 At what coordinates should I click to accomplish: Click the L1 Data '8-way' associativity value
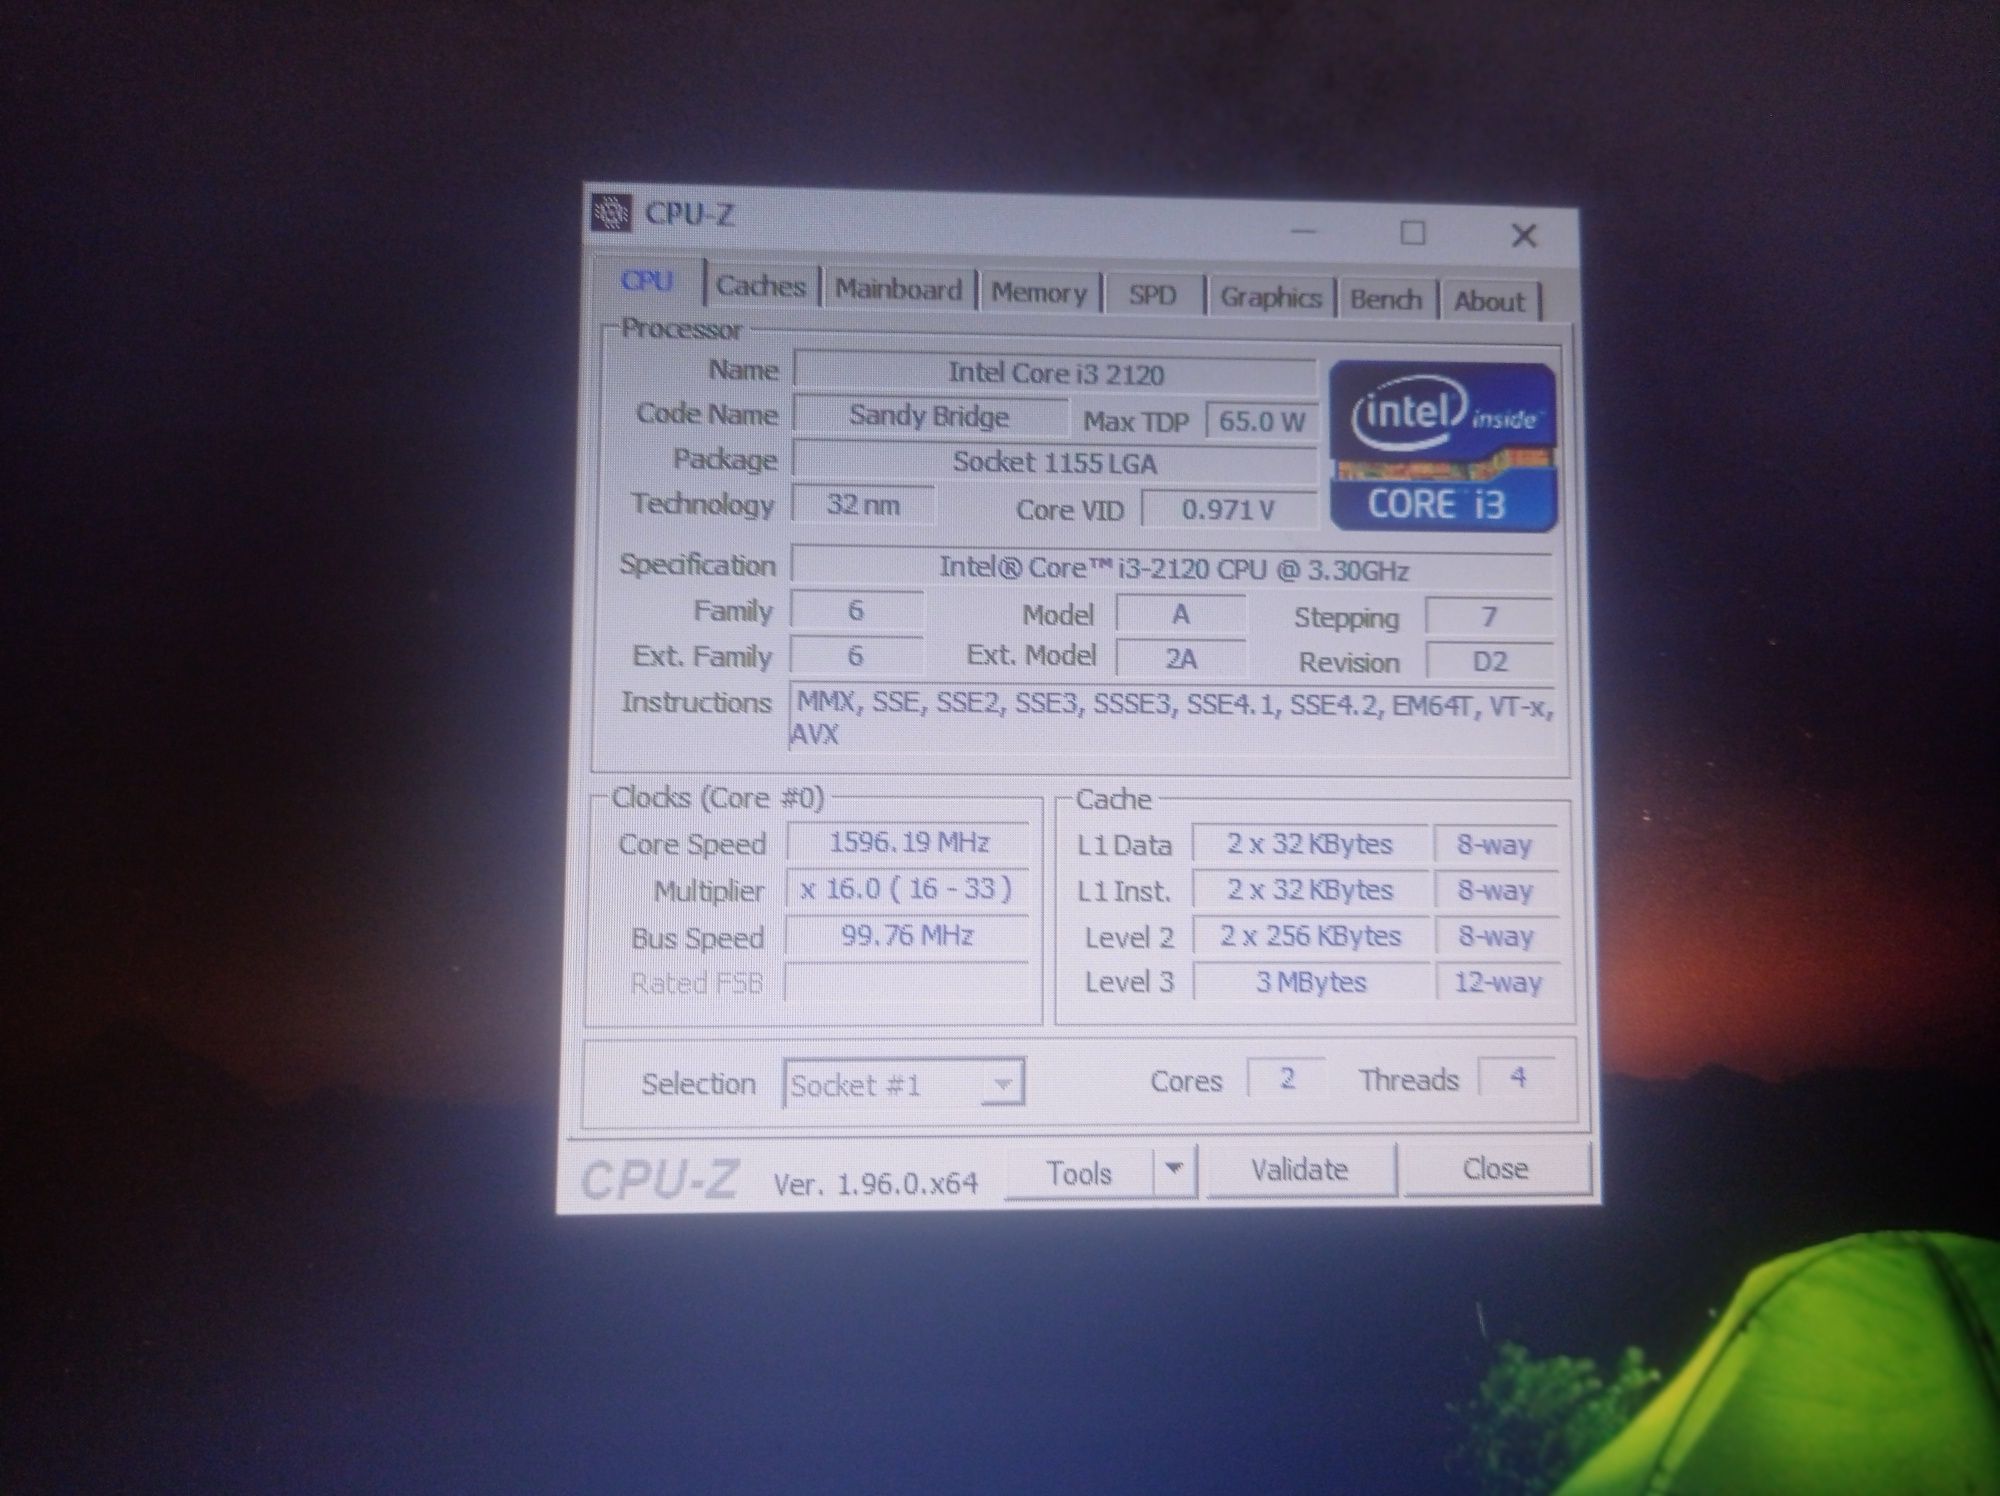click(x=1495, y=845)
